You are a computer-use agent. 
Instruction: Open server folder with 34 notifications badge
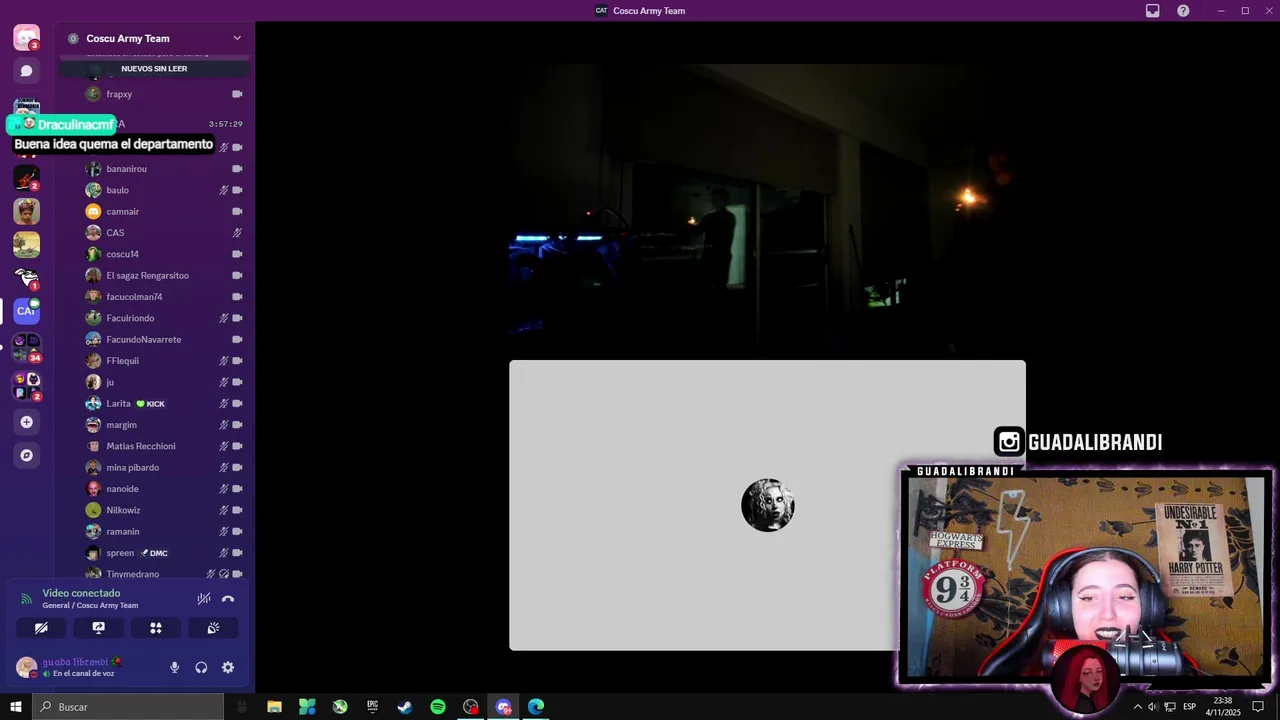27,348
